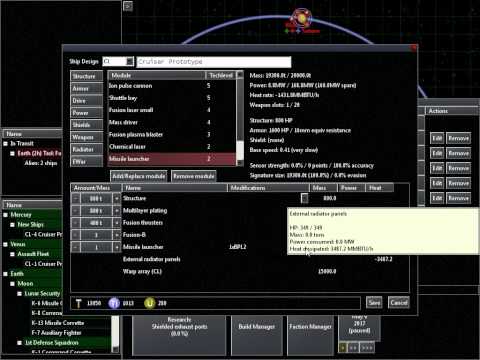Click the Module column header
The image size is (480, 360).
click(157, 75)
